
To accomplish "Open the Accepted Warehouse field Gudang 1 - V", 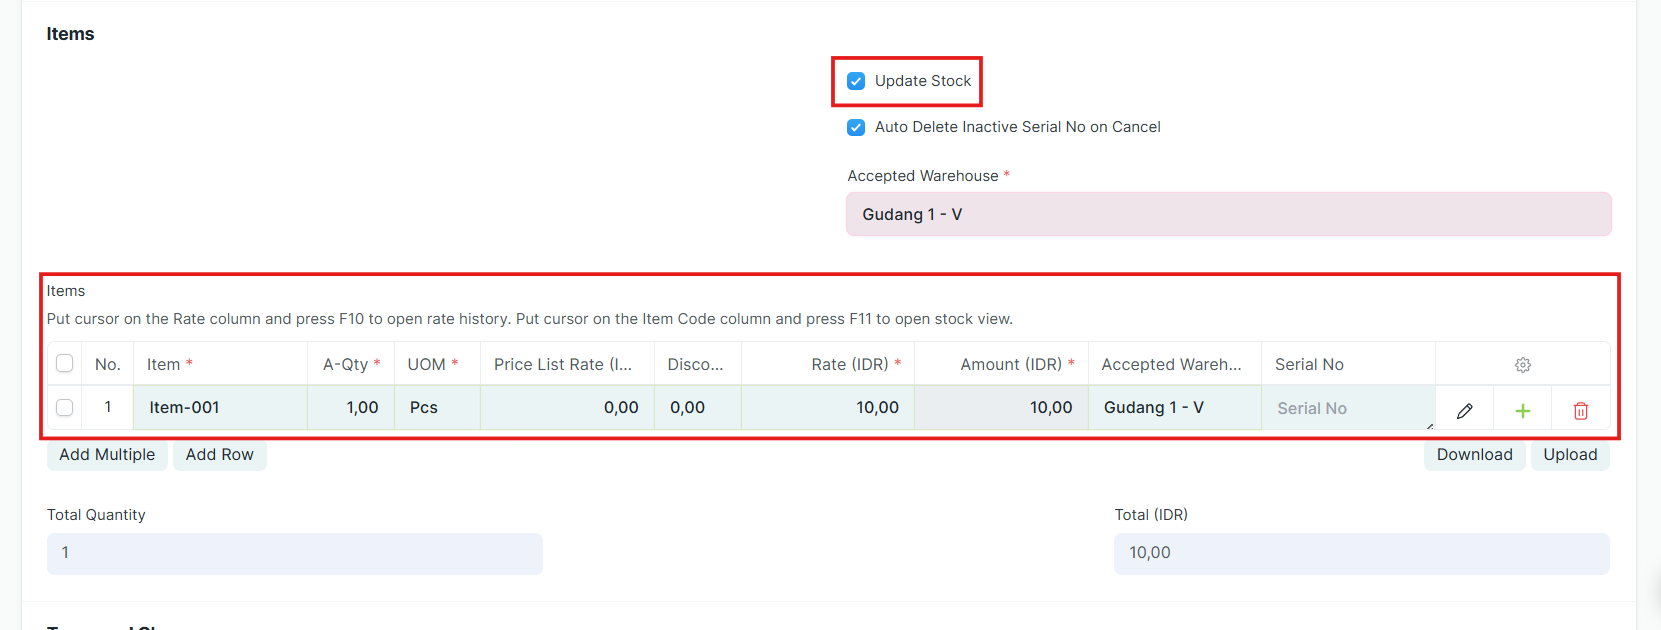I will (x=1228, y=214).
